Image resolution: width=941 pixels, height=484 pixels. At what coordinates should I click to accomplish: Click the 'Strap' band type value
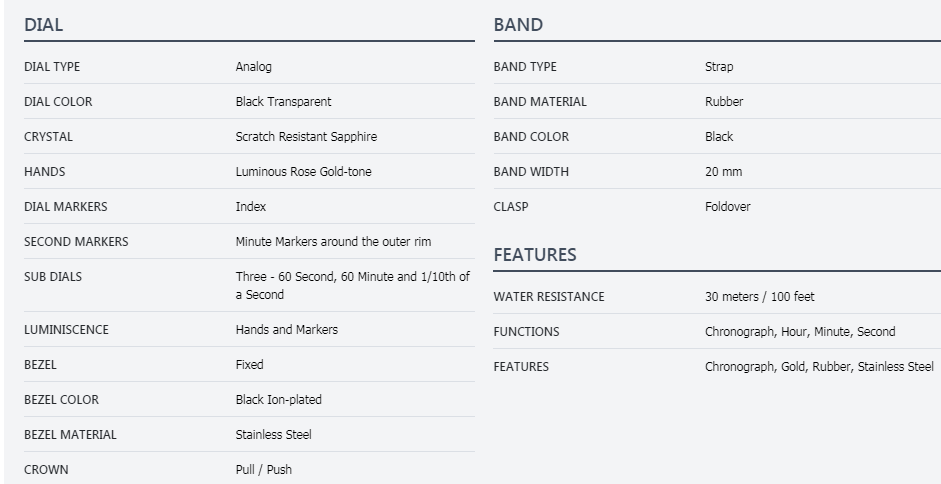[719, 67]
